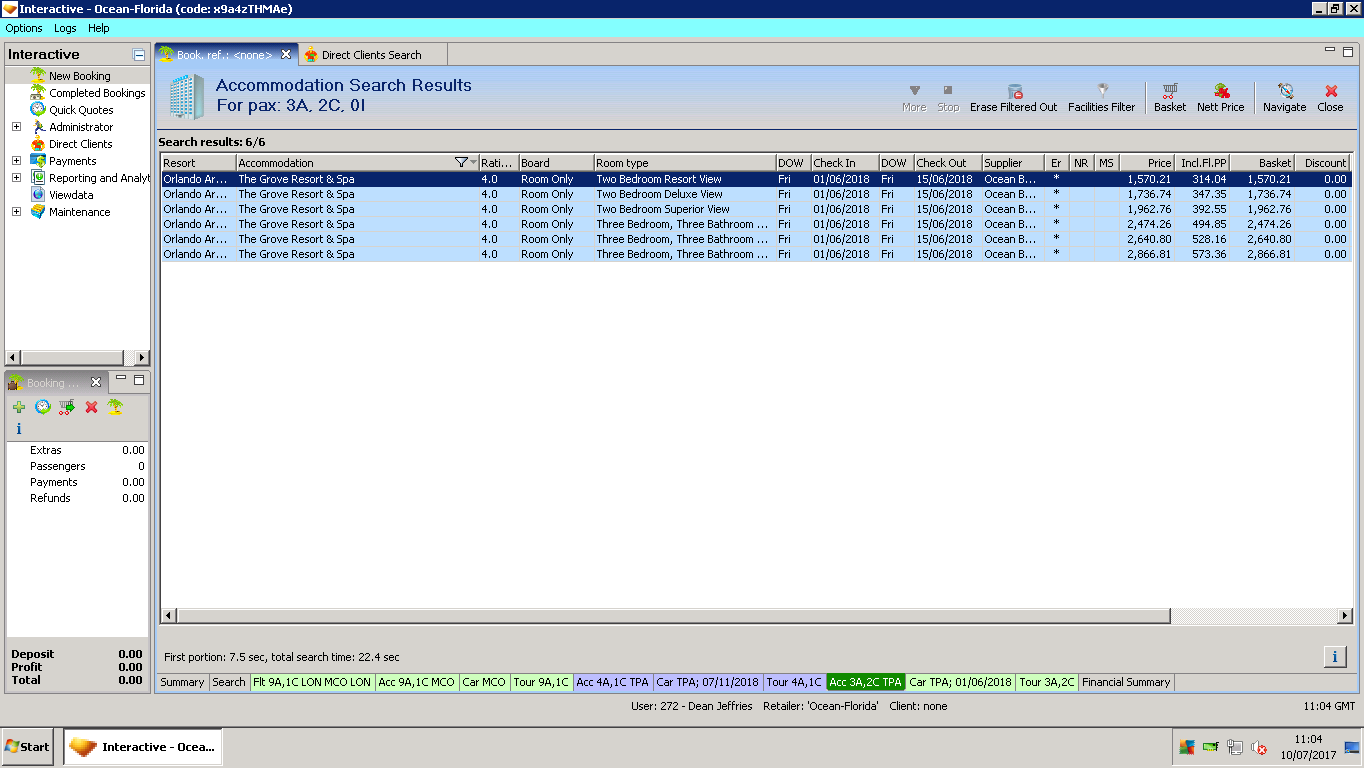The height and width of the screenshot is (768, 1364).
Task: Switch to the Direct Clients Search tab
Action: click(371, 55)
